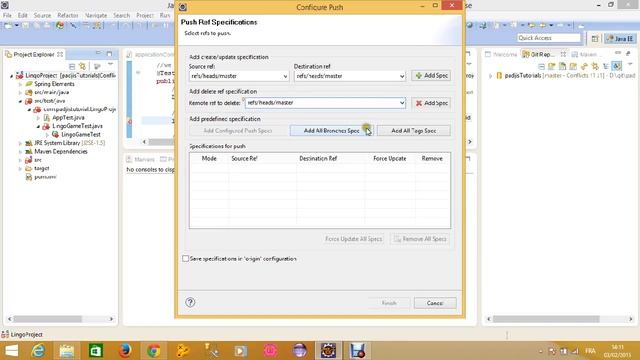Open the Refactor menu
The height and width of the screenshot is (360, 640).
68,16
